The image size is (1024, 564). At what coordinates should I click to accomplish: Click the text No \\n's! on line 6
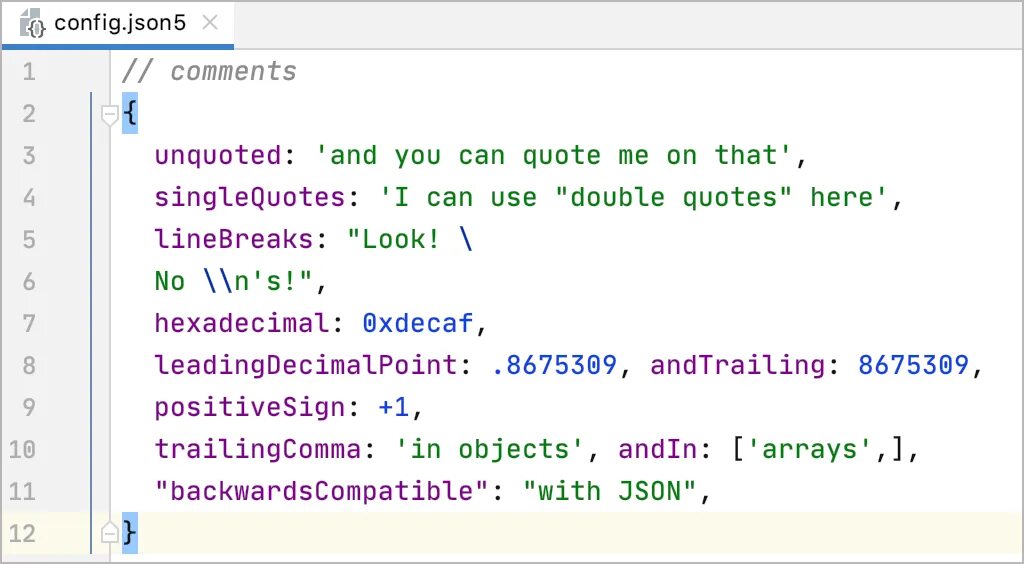click(233, 281)
